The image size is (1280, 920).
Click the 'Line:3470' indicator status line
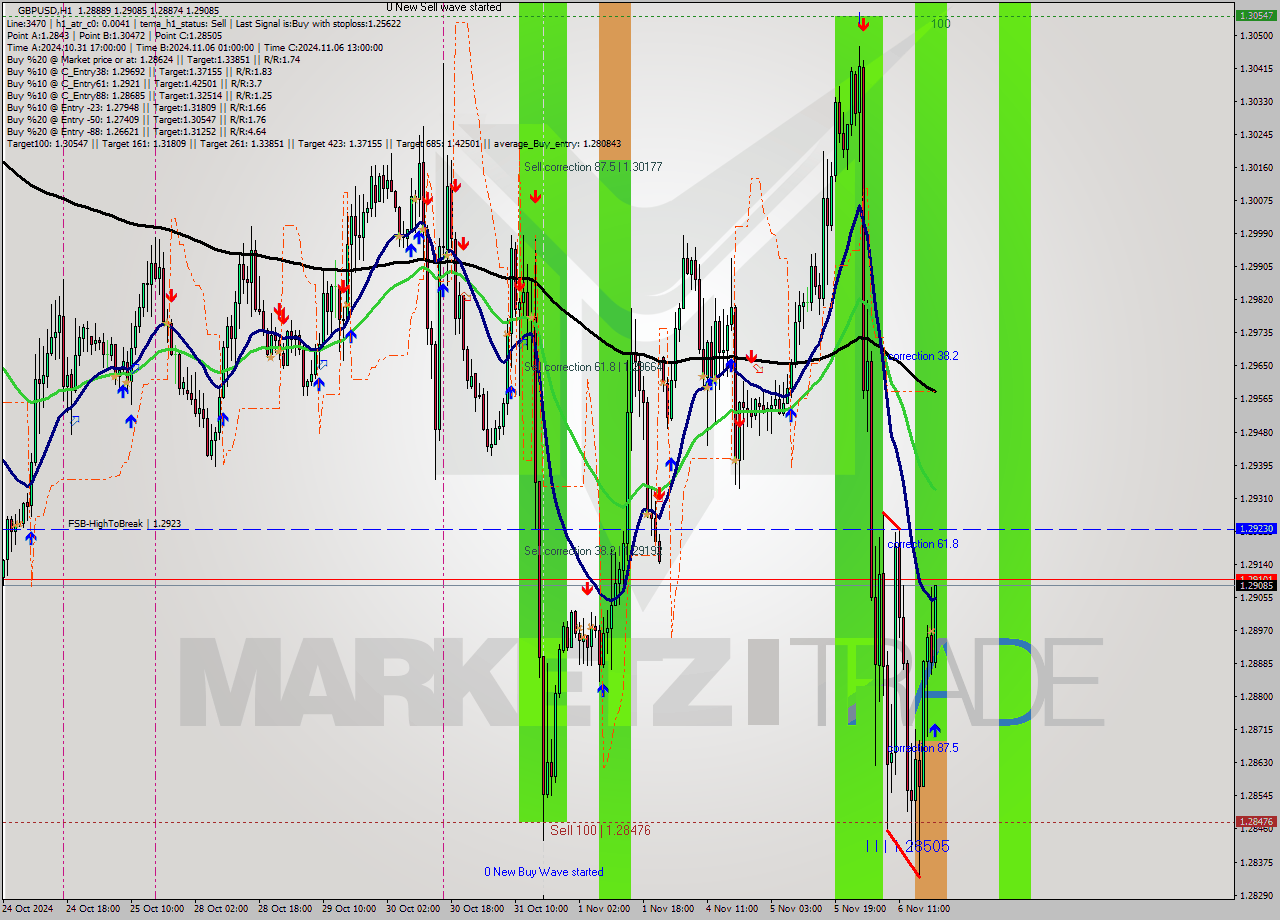pyautogui.click(x=204, y=23)
